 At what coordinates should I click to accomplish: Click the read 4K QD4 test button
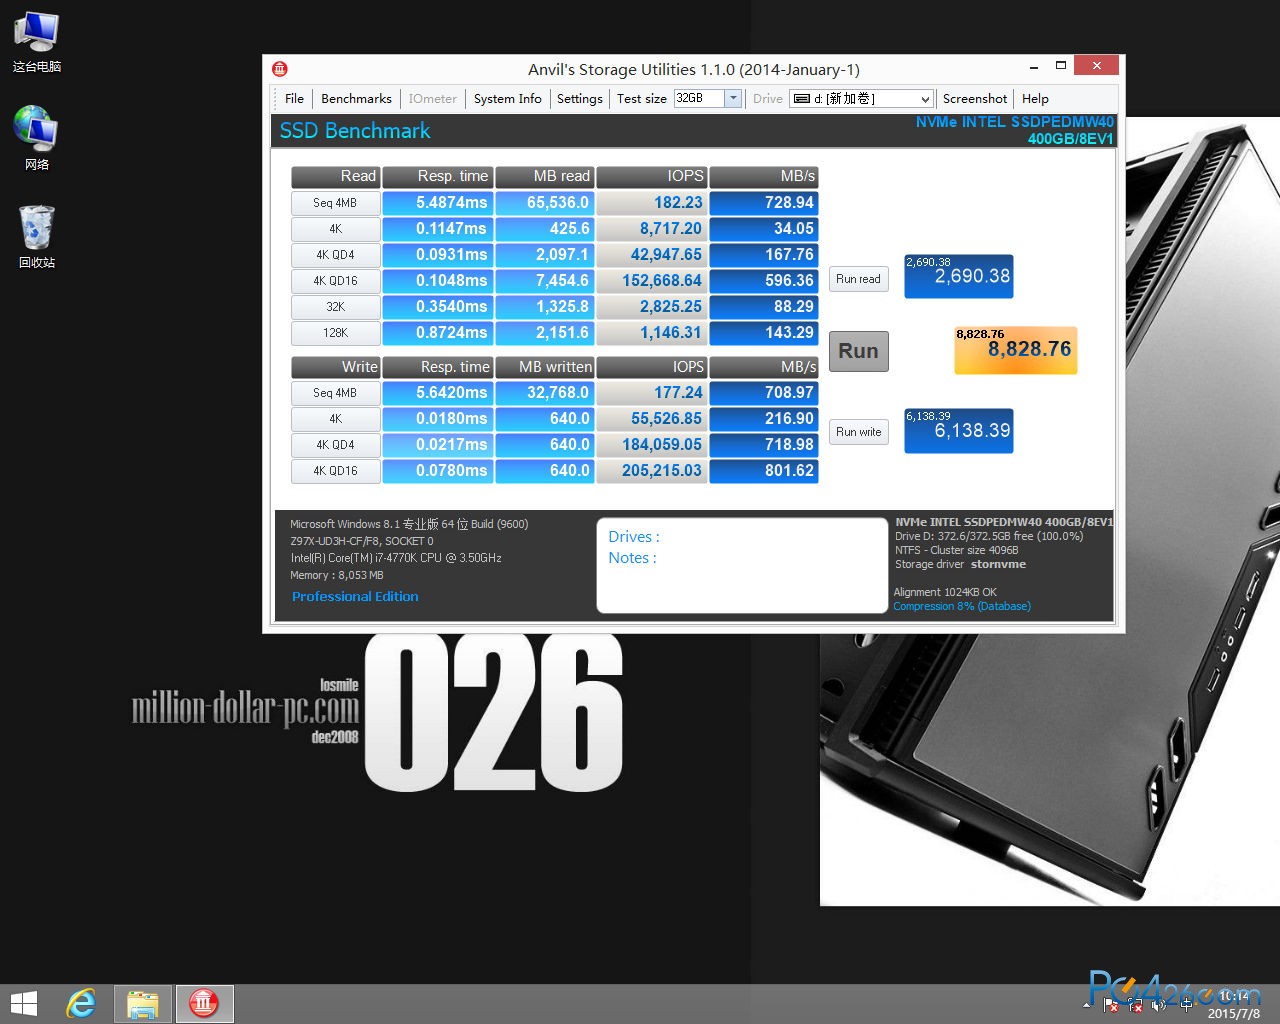[x=335, y=255]
